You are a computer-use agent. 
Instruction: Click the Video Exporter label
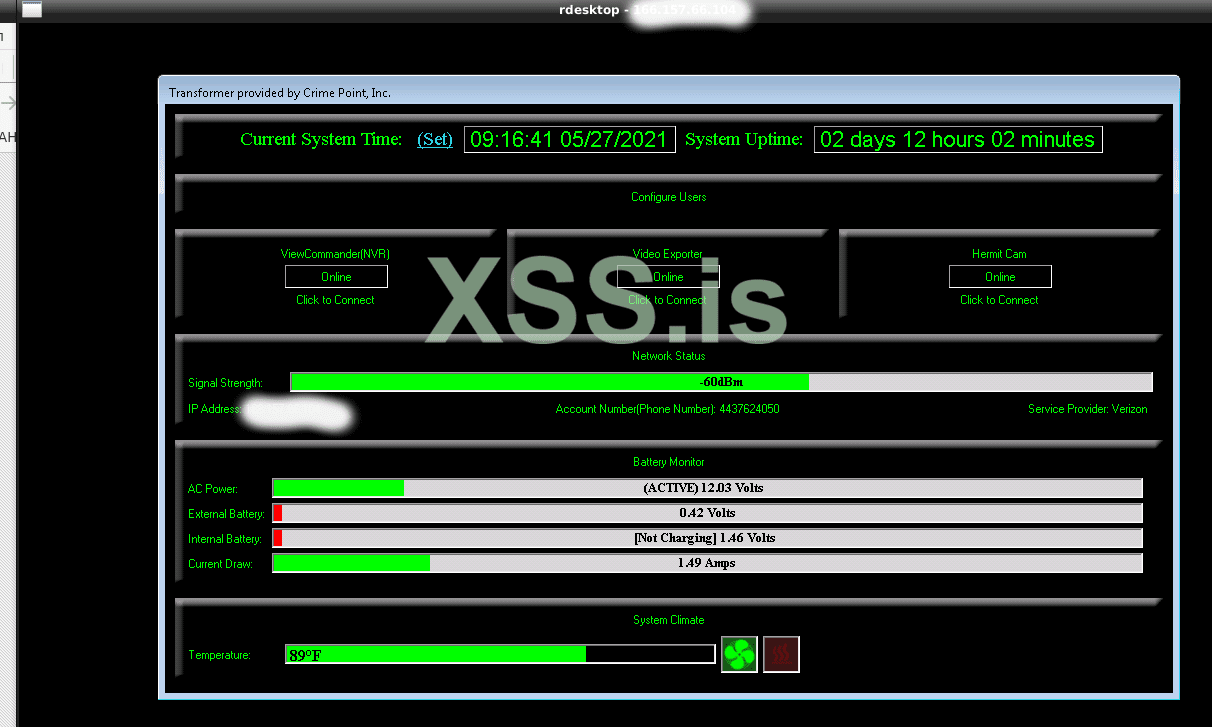point(668,254)
